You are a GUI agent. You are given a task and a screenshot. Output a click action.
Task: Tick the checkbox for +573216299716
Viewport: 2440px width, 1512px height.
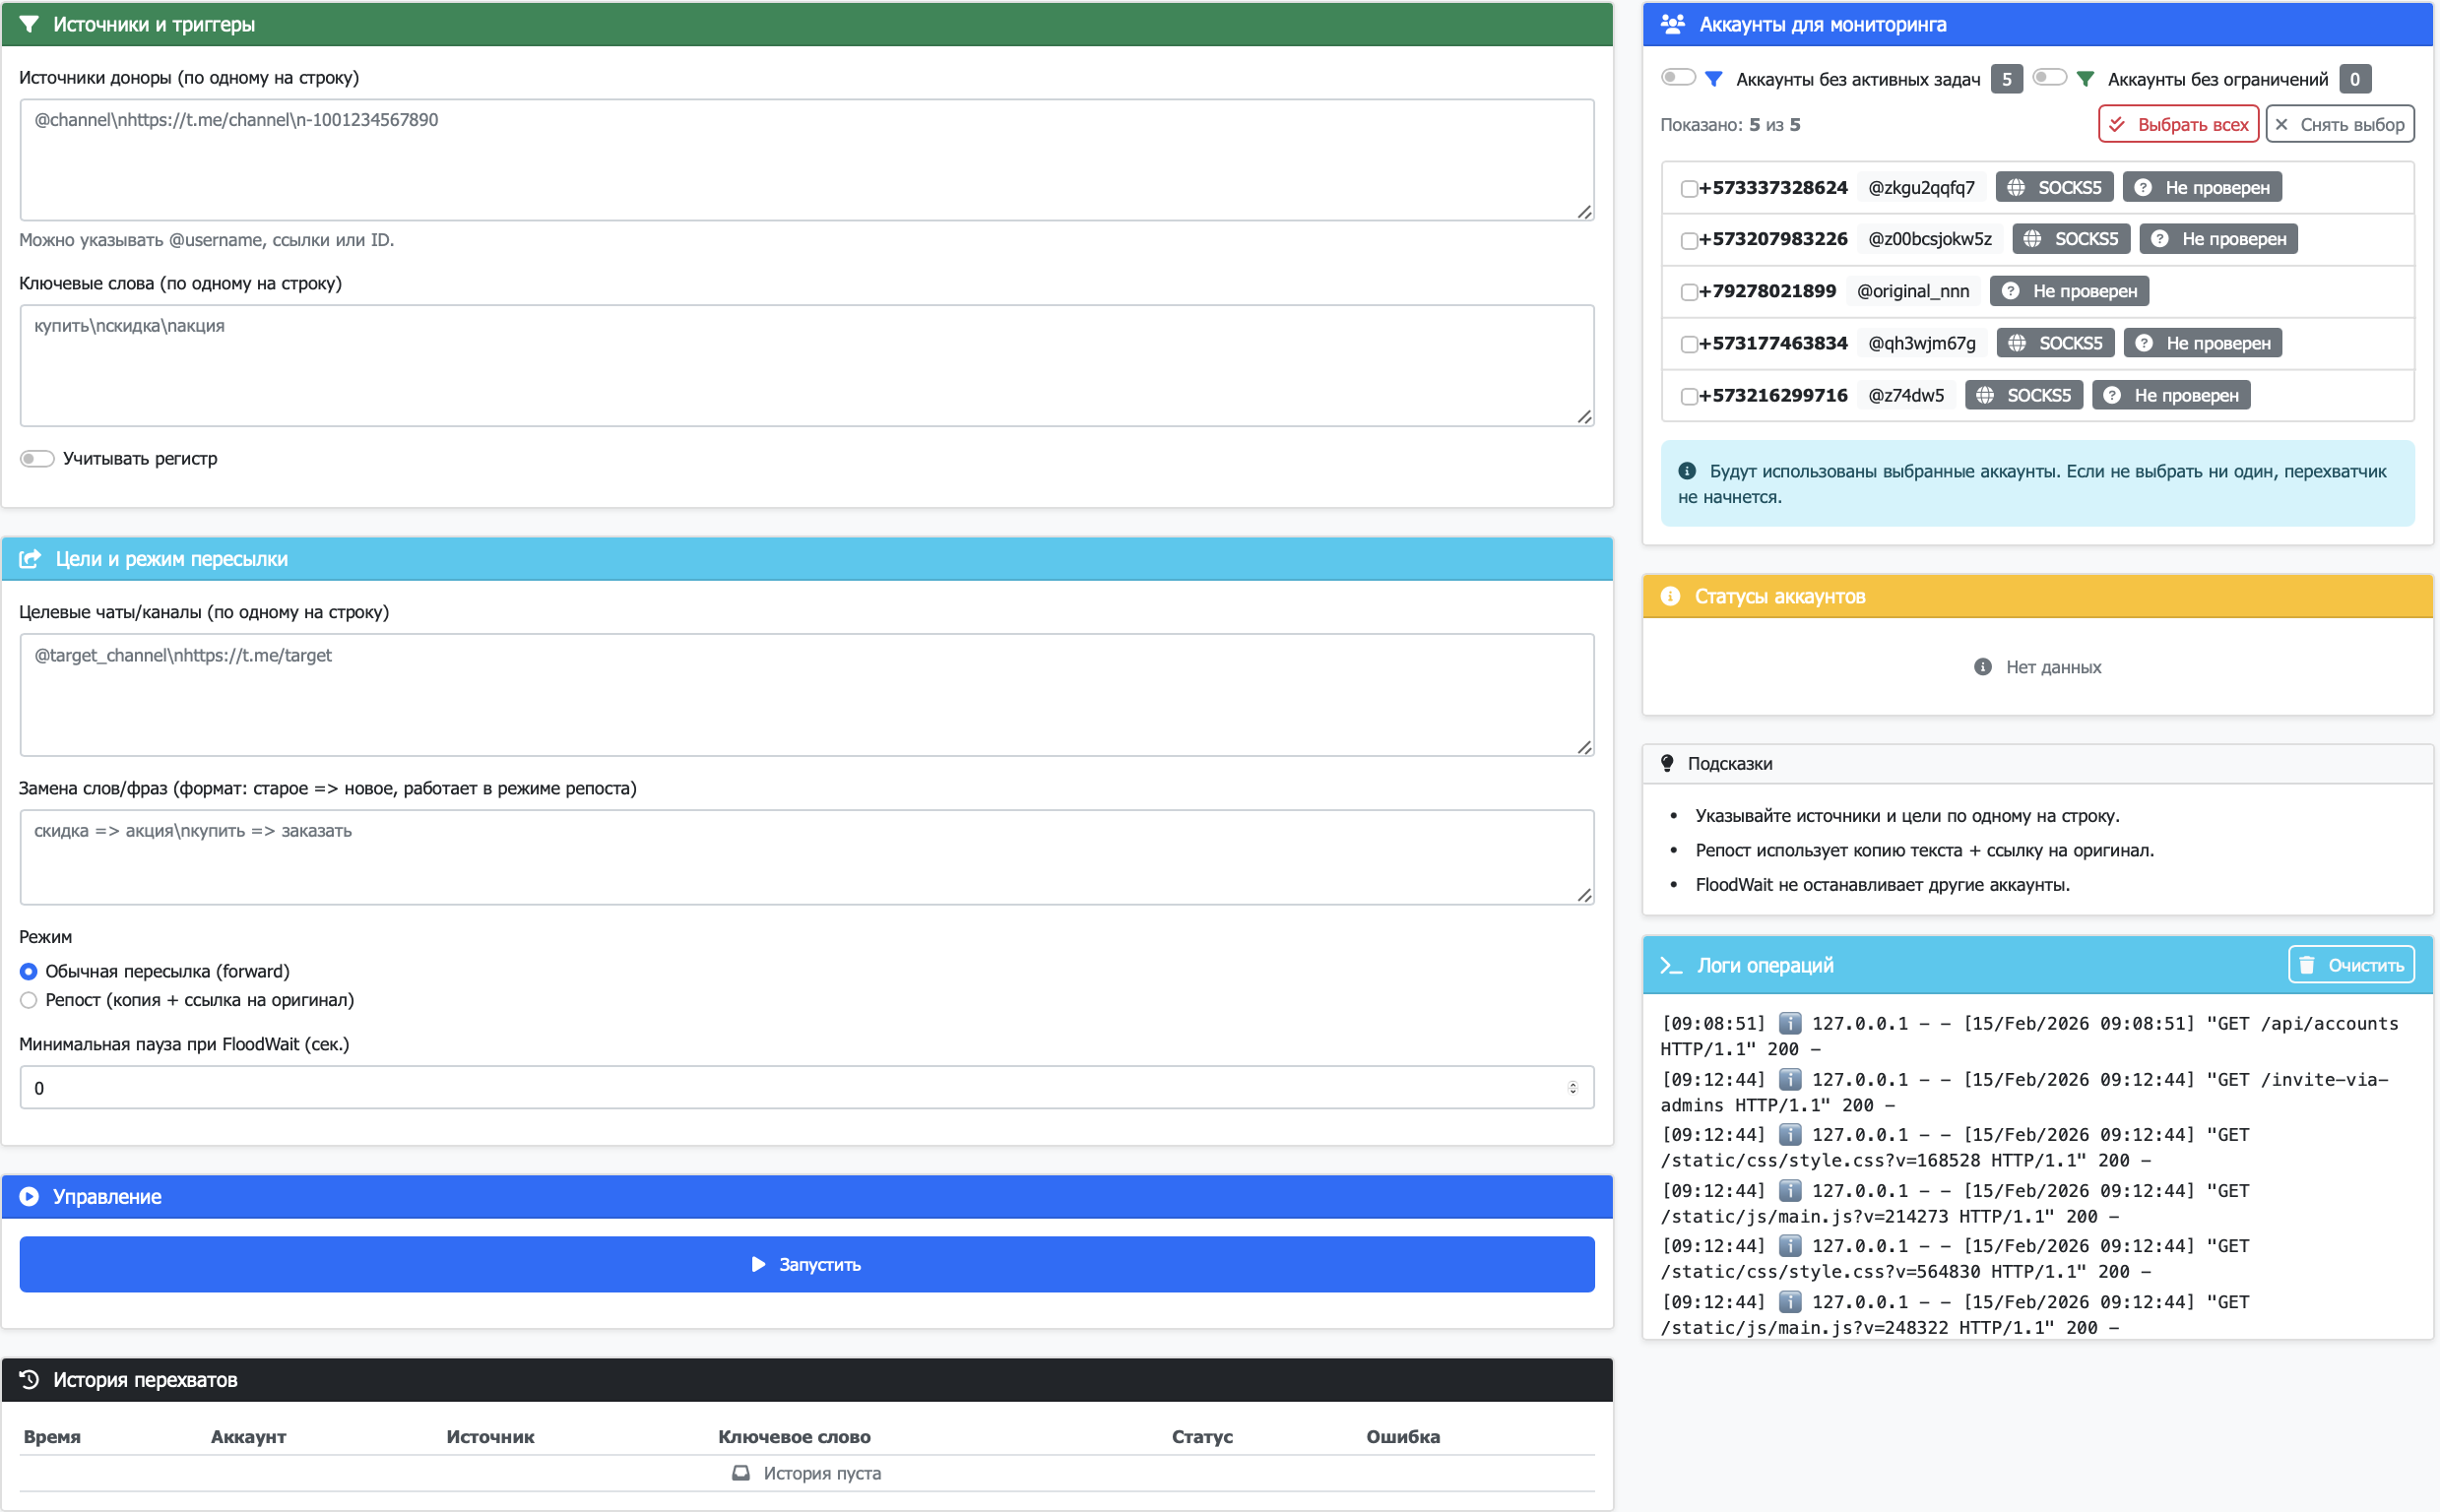1688,396
